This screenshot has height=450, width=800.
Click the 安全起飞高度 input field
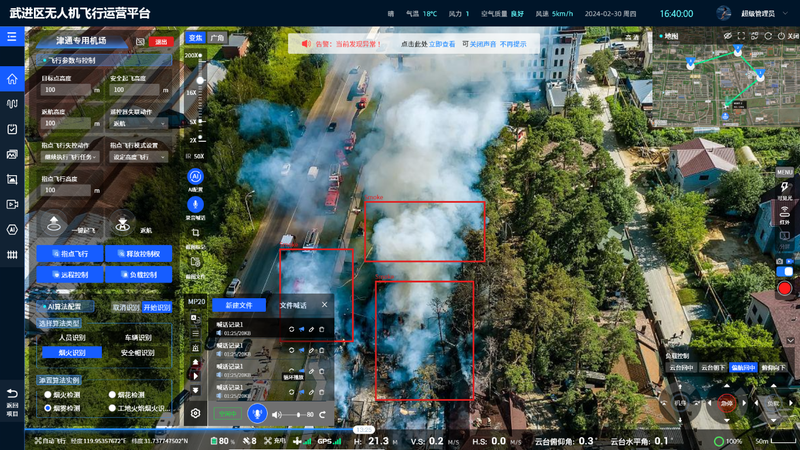(135, 89)
